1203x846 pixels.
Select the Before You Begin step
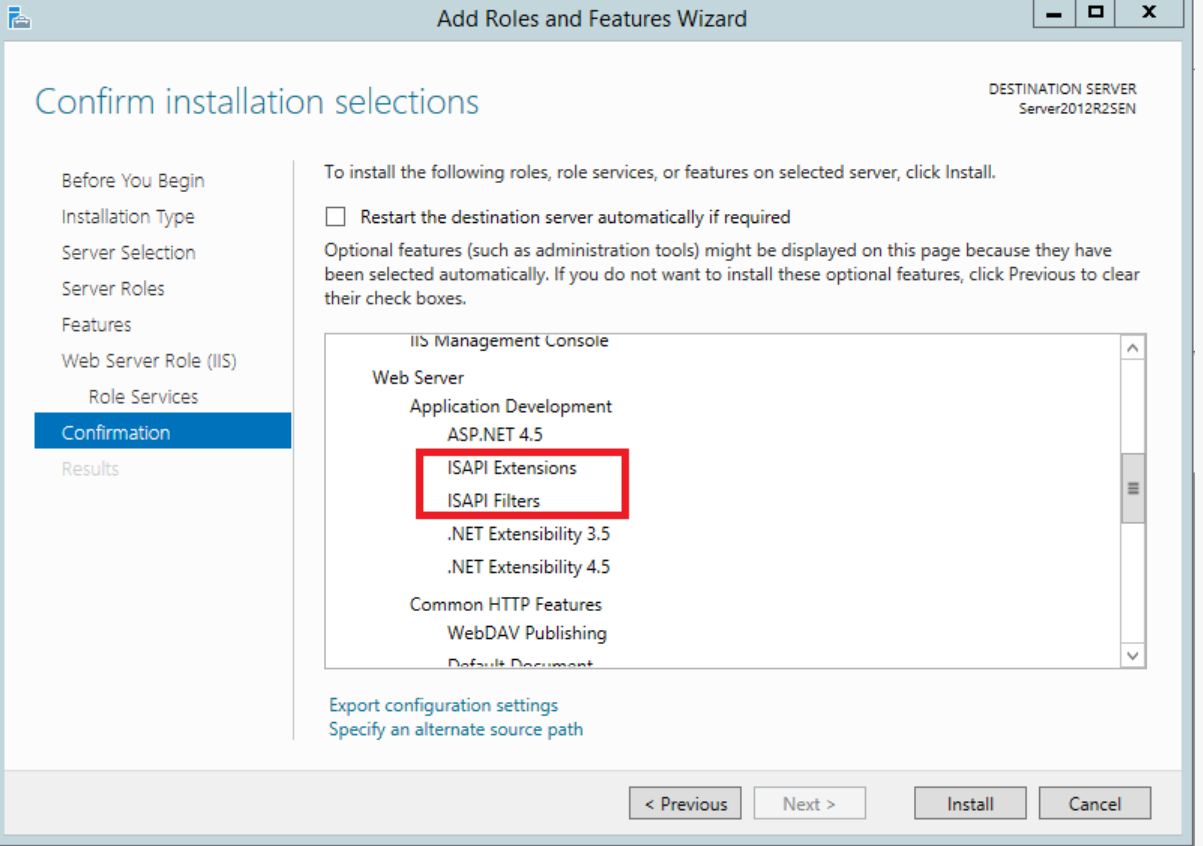tap(132, 180)
